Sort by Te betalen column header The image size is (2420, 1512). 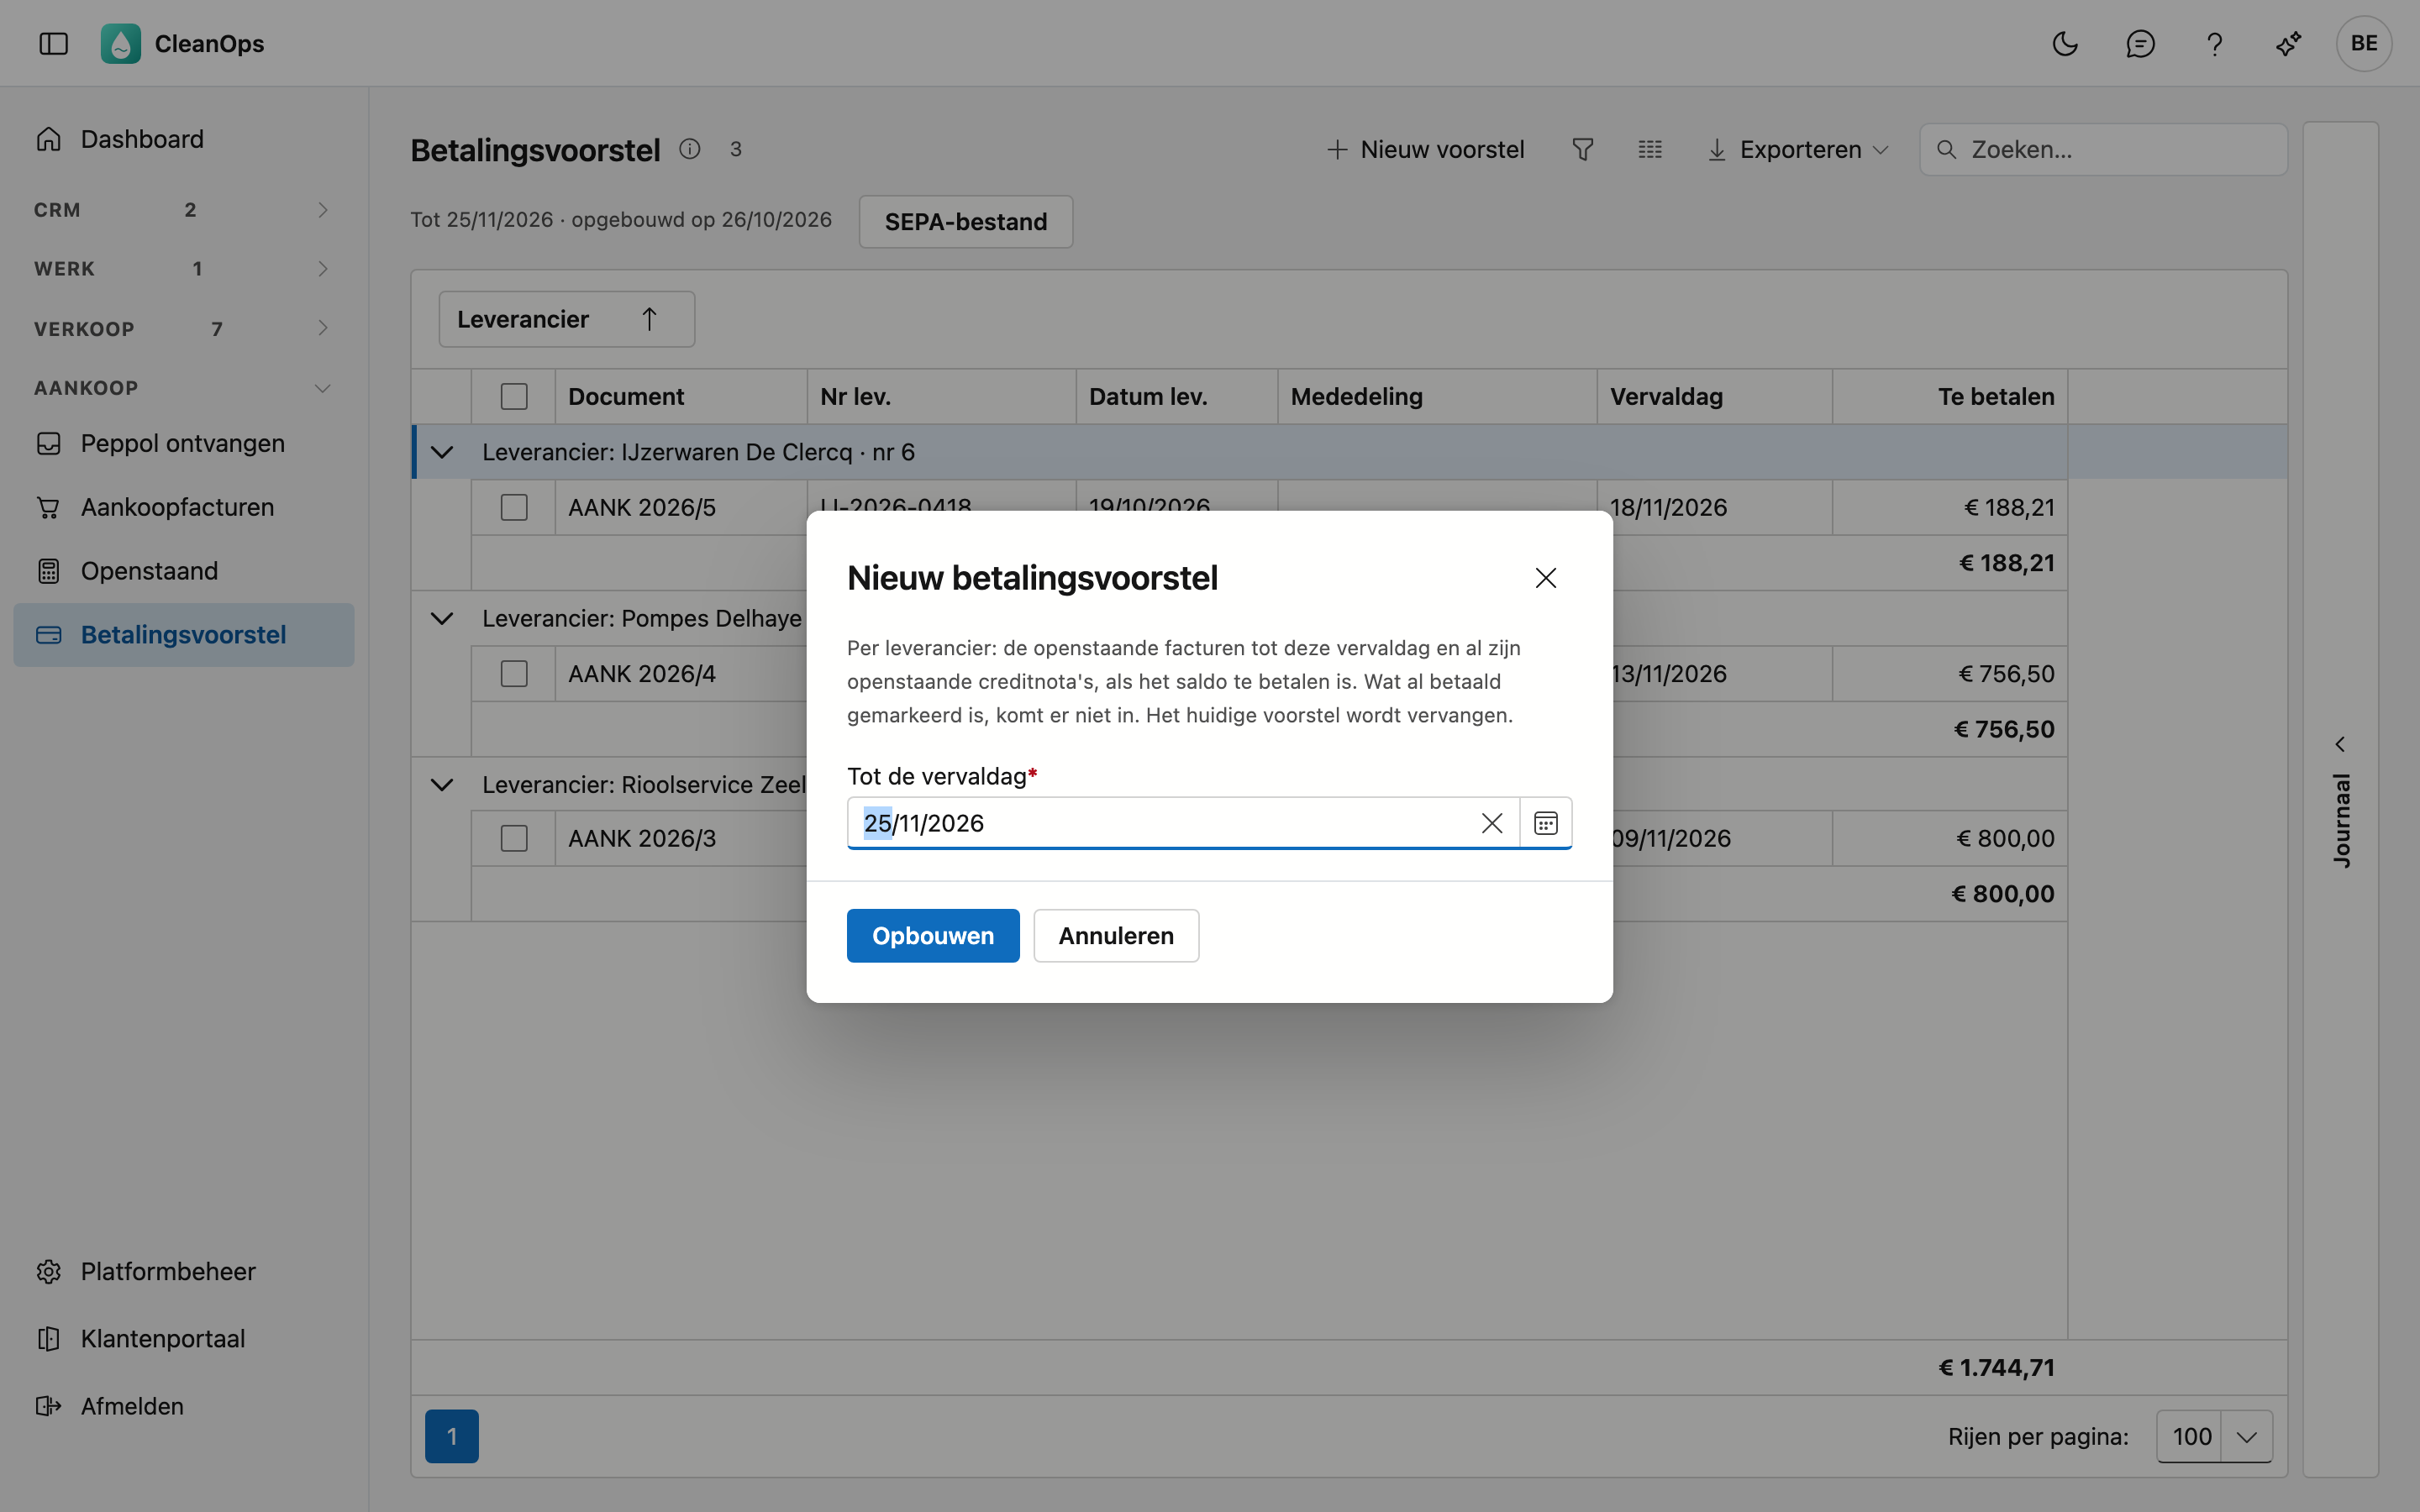1950,397
